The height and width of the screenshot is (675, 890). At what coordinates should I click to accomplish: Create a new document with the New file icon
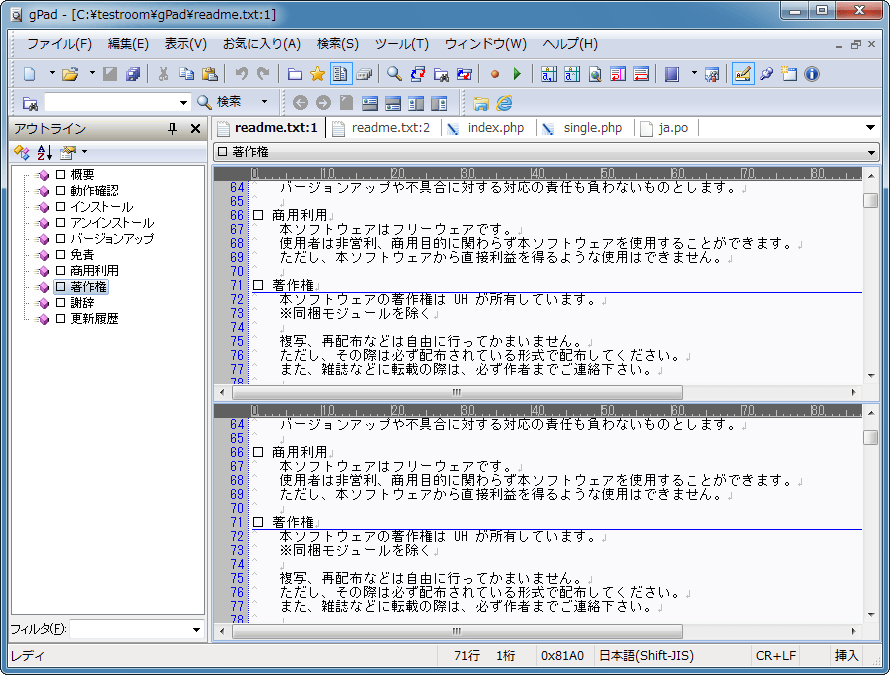(x=30, y=74)
